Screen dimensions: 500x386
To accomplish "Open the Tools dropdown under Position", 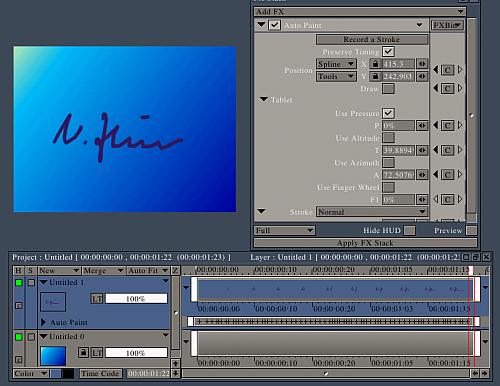I will pyautogui.click(x=336, y=76).
